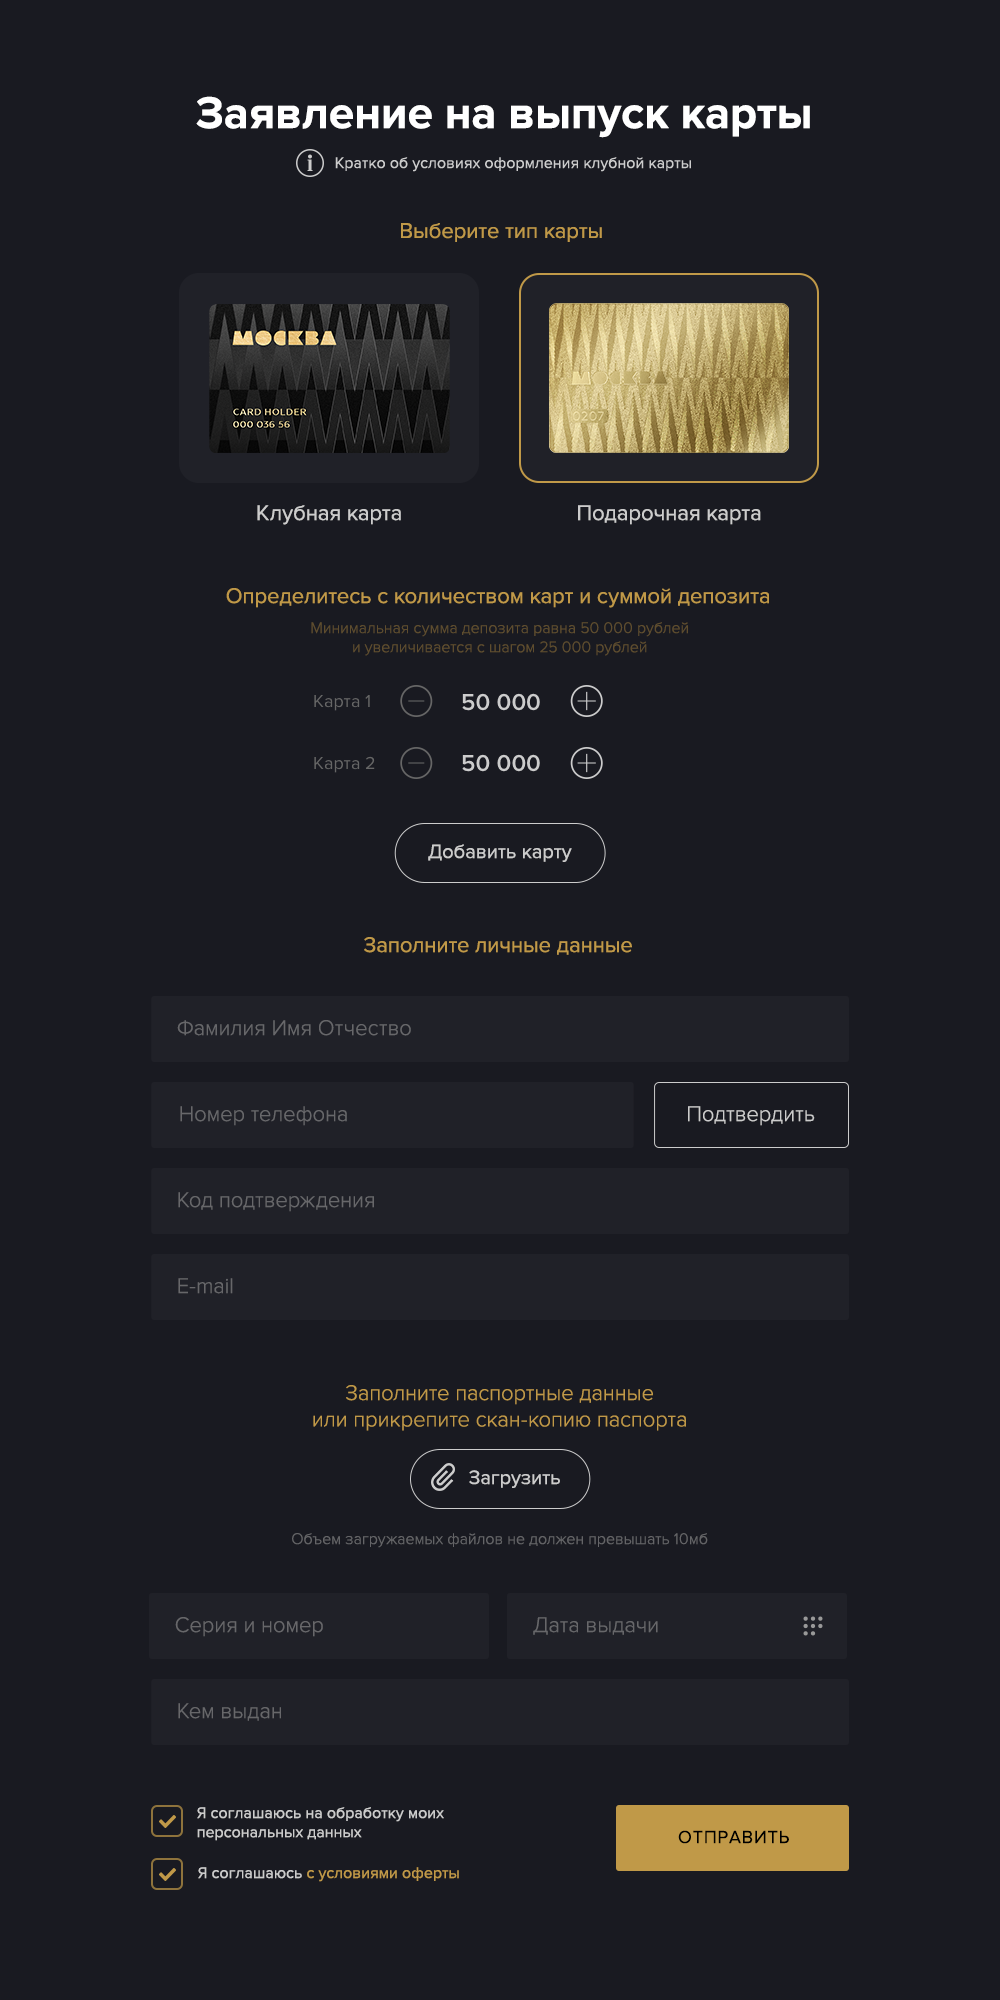
Task: Focus the Серия и номер field
Action: (319, 1626)
